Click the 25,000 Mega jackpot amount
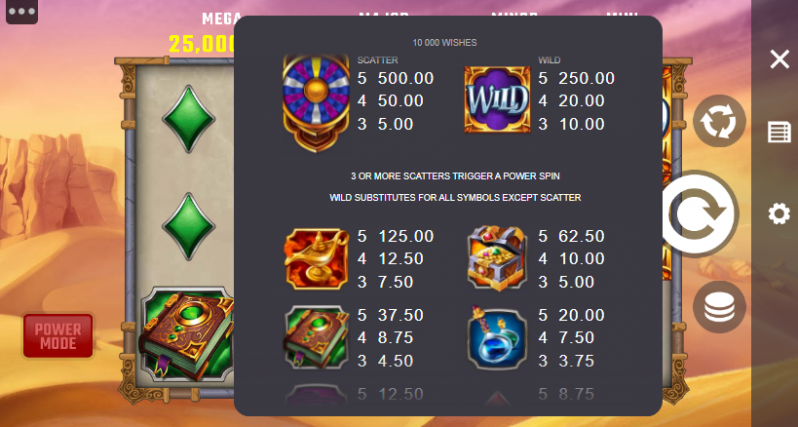This screenshot has height=427, width=798. (x=202, y=44)
